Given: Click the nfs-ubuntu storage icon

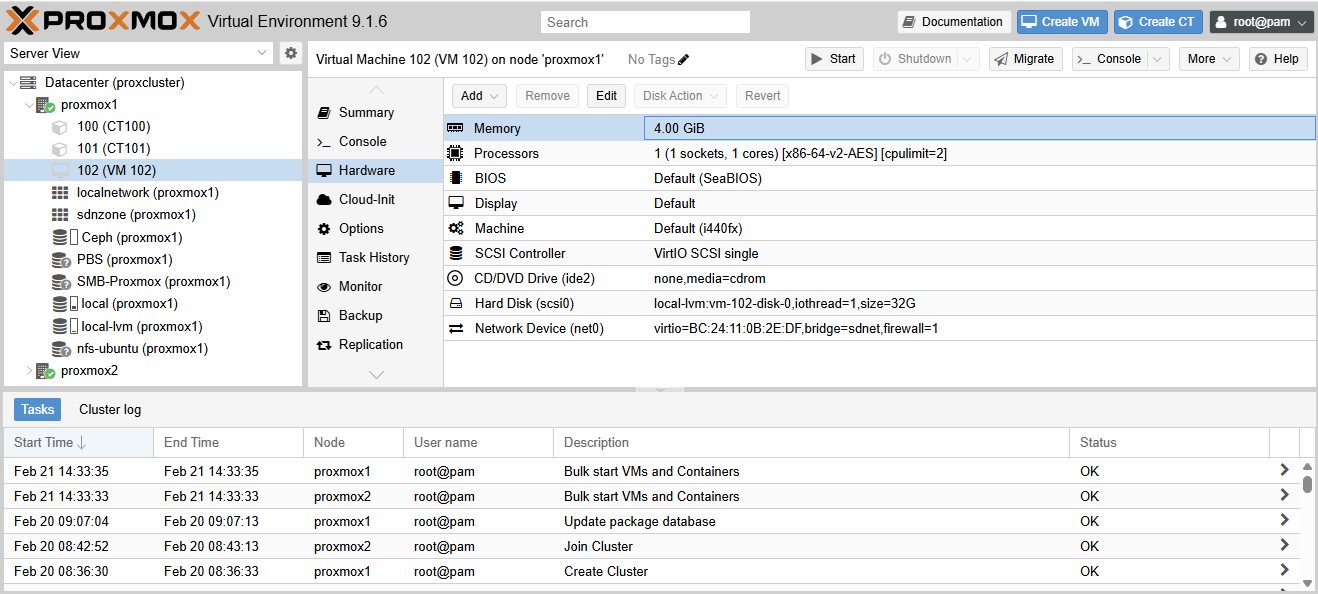Looking at the screenshot, I should pyautogui.click(x=61, y=349).
